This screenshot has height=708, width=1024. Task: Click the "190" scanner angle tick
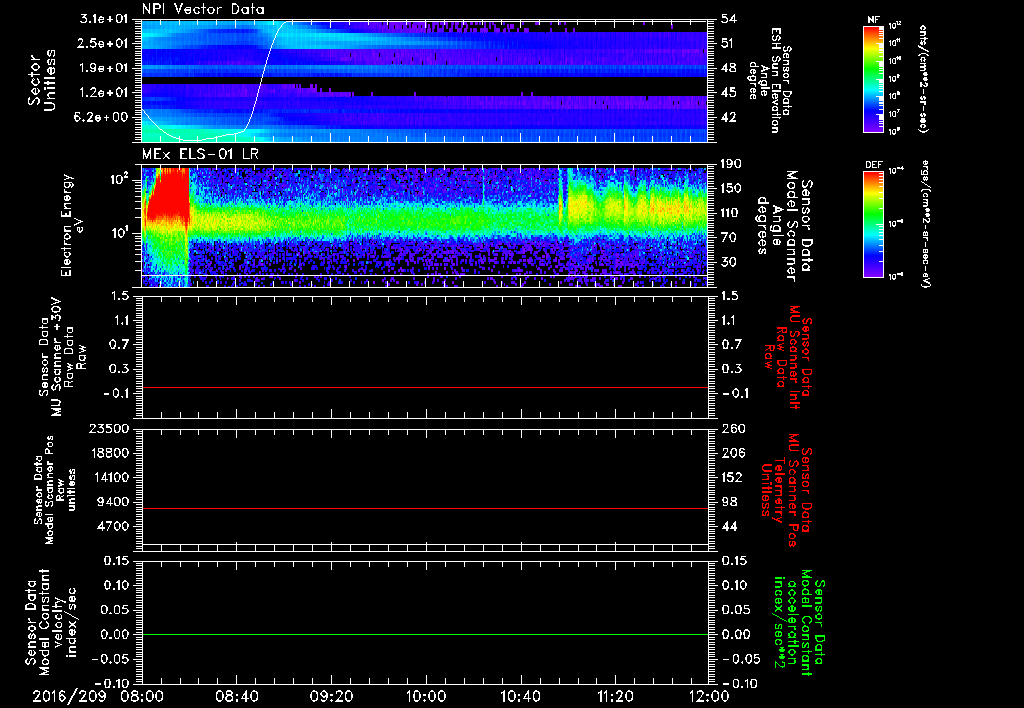(x=731, y=164)
